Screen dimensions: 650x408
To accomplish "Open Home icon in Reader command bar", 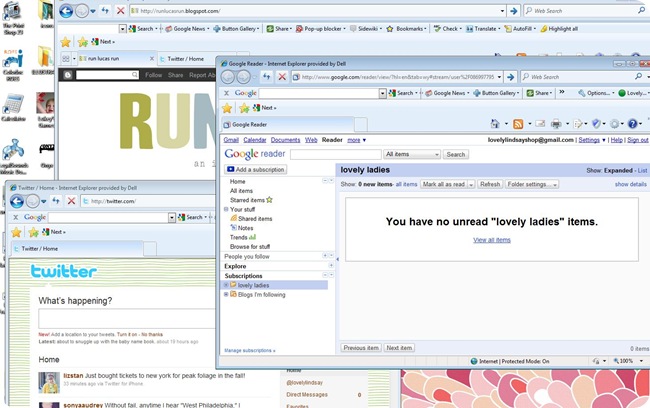I will pyautogui.click(x=495, y=124).
